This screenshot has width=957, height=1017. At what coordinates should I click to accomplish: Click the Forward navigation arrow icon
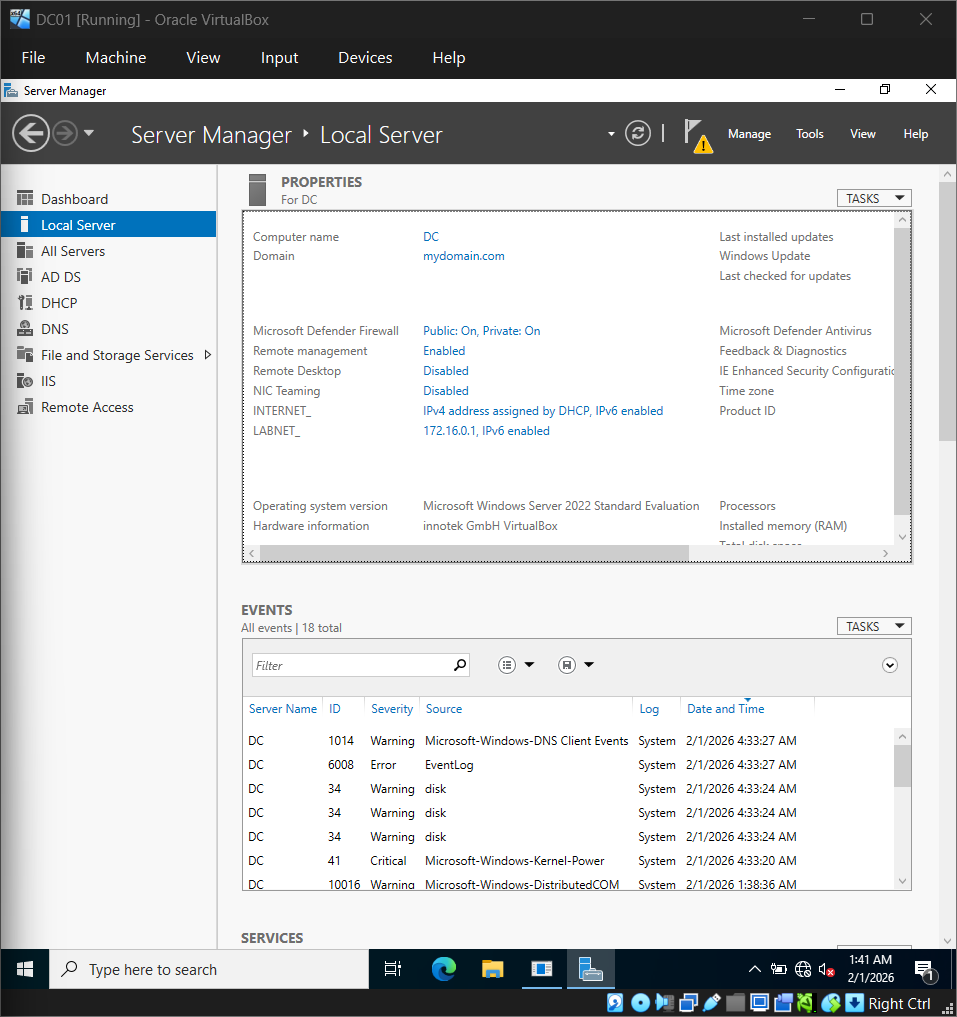[x=65, y=134]
